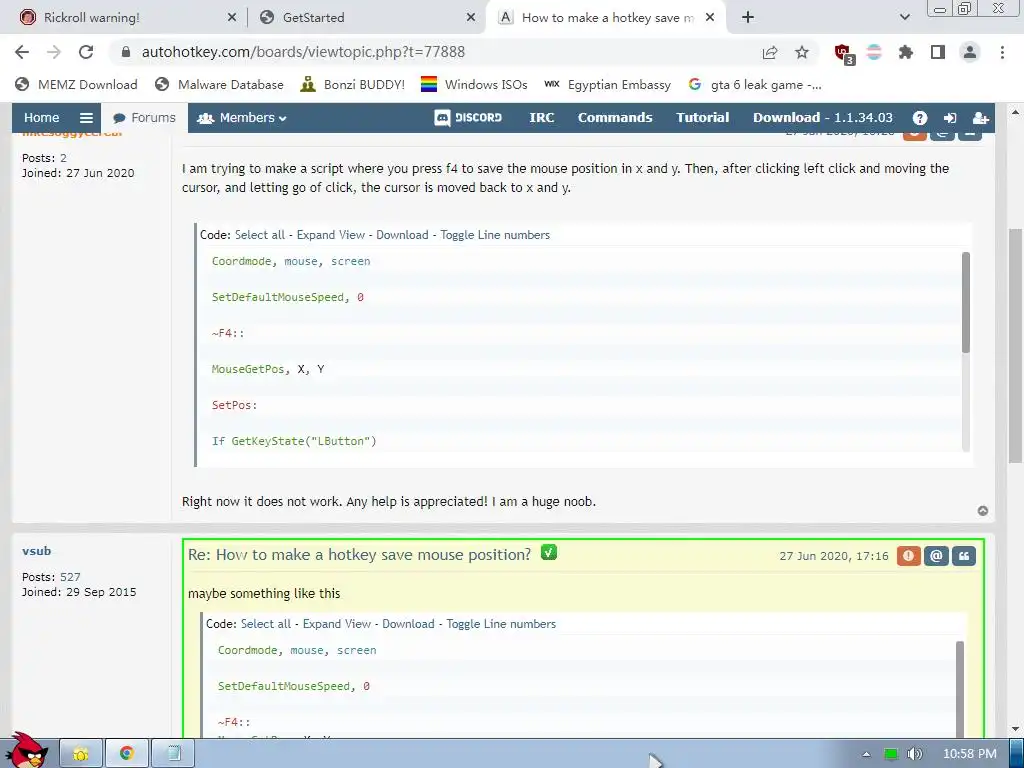Click Download in vsub's code box
Viewport: 1024px width, 768px height.
408,624
